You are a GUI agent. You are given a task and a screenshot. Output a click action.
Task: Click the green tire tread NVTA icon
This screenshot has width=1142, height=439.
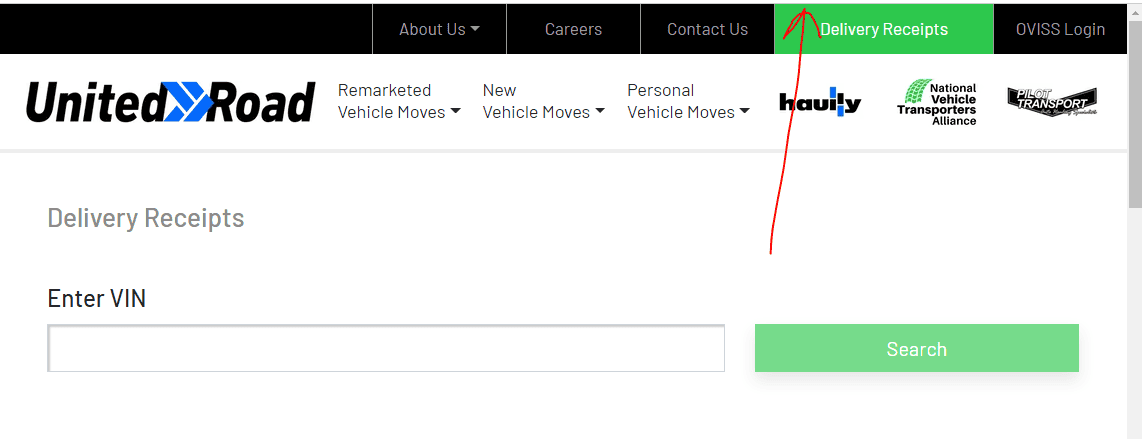[915, 93]
